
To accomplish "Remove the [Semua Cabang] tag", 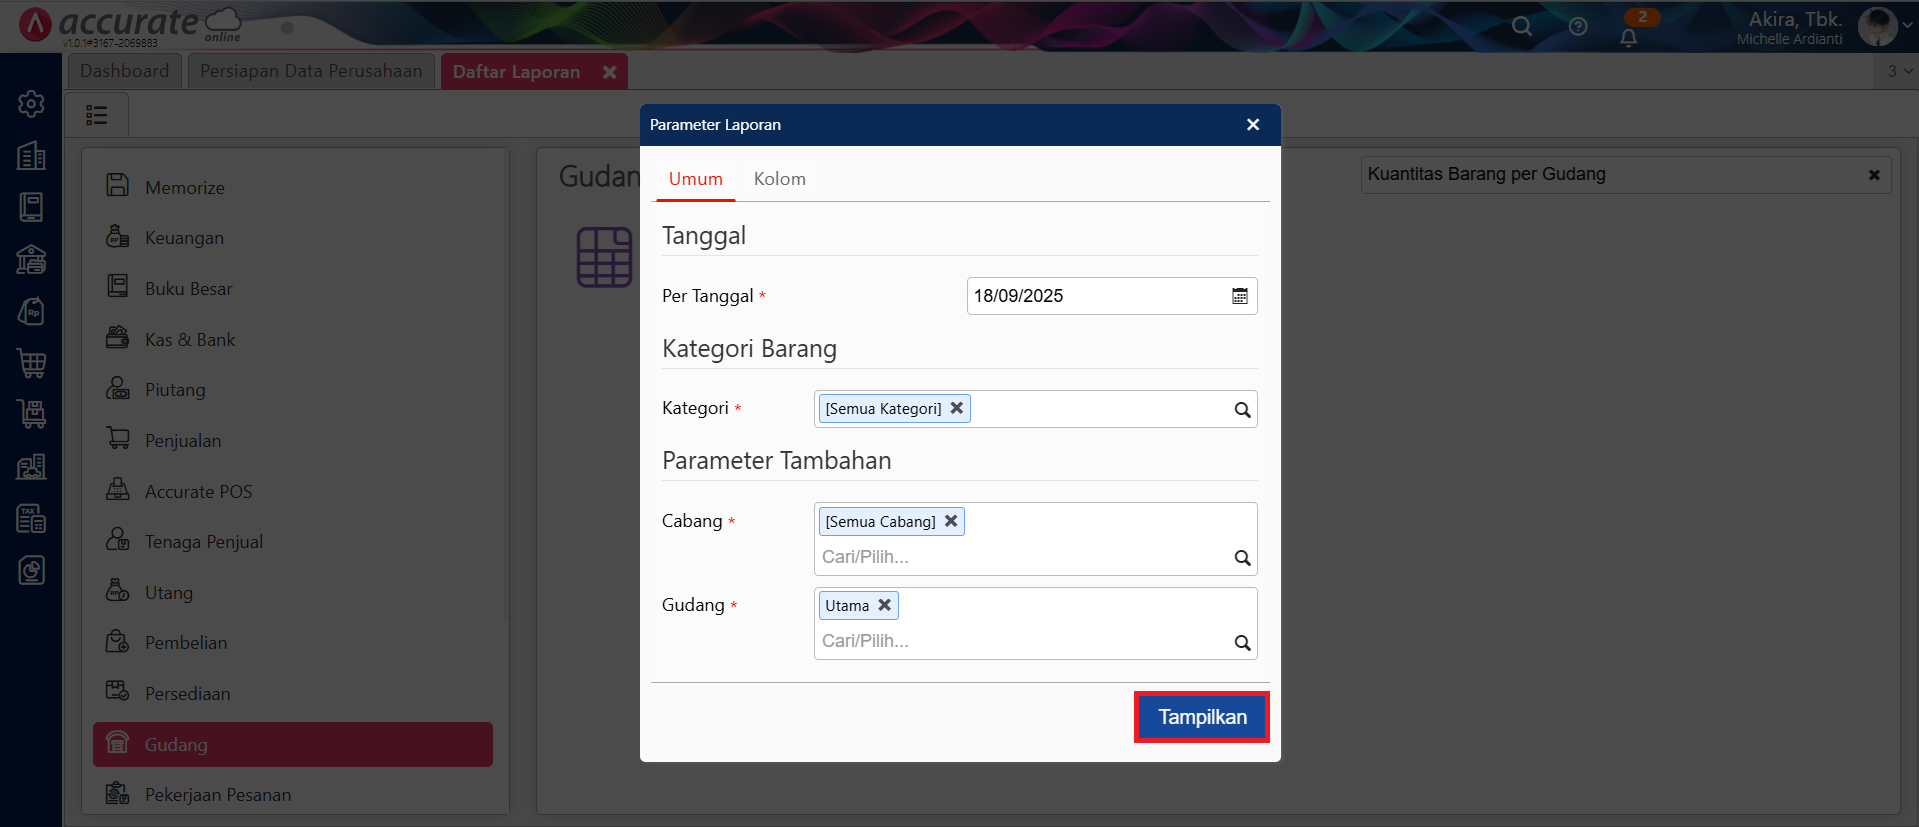I will (951, 521).
